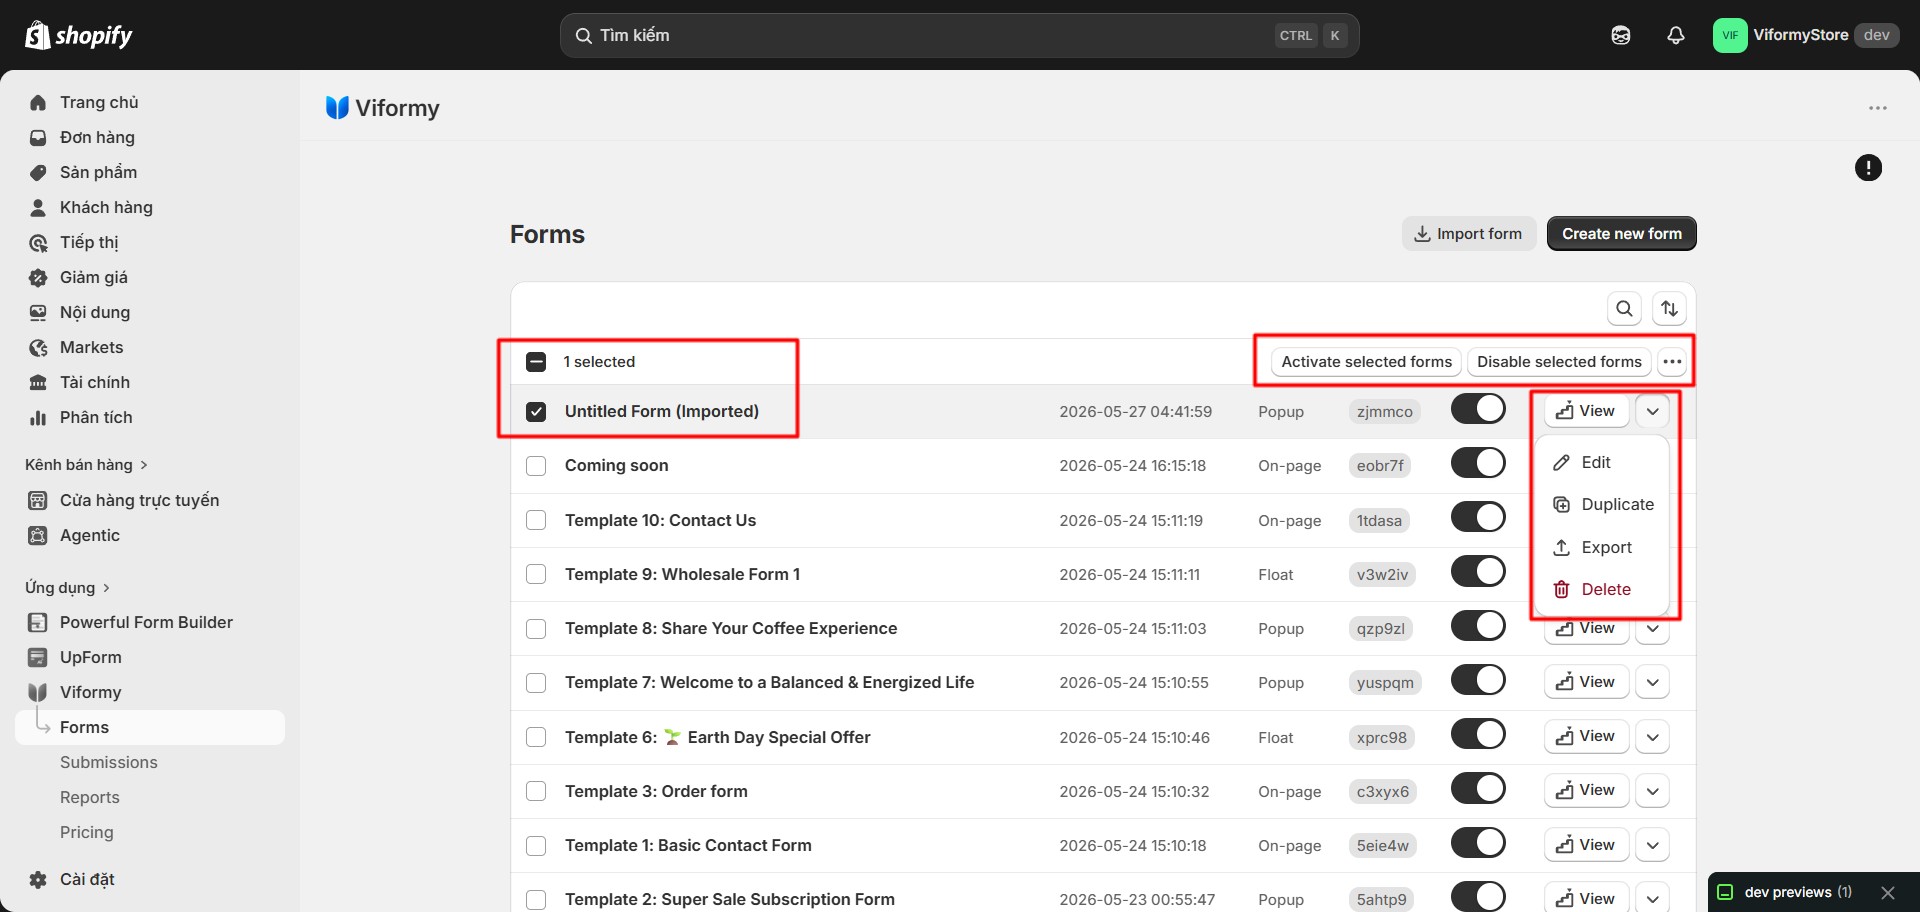
Task: Select Delete in the form actions menu
Action: pos(1603,590)
